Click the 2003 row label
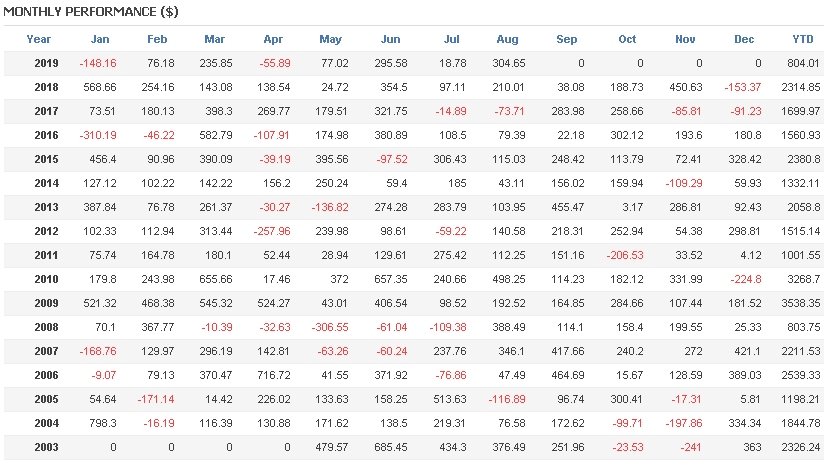Image resolution: width=825 pixels, height=460 pixels. pyautogui.click(x=46, y=447)
